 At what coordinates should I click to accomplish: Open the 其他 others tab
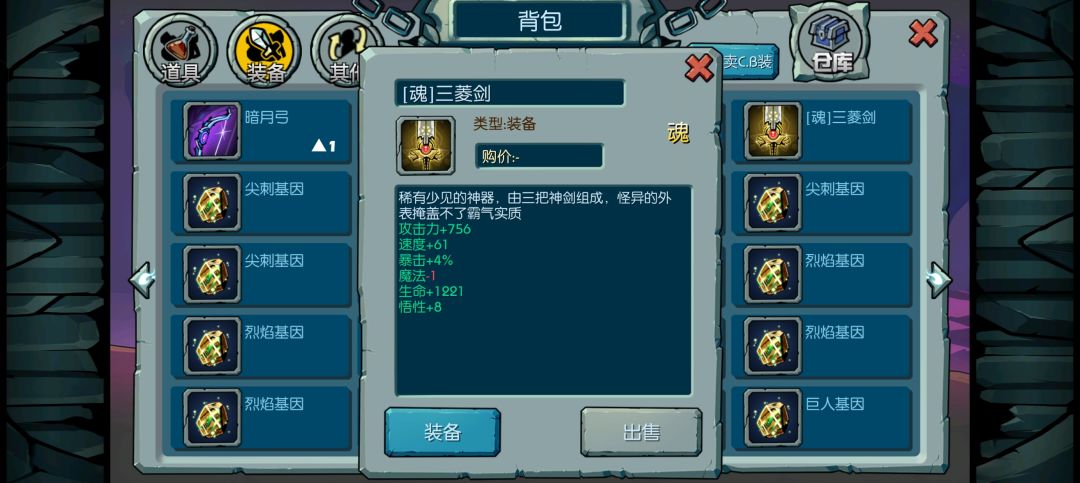338,52
